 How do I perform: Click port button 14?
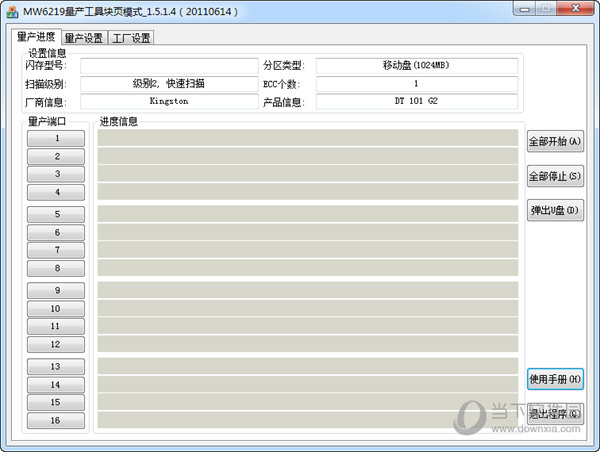(x=56, y=385)
